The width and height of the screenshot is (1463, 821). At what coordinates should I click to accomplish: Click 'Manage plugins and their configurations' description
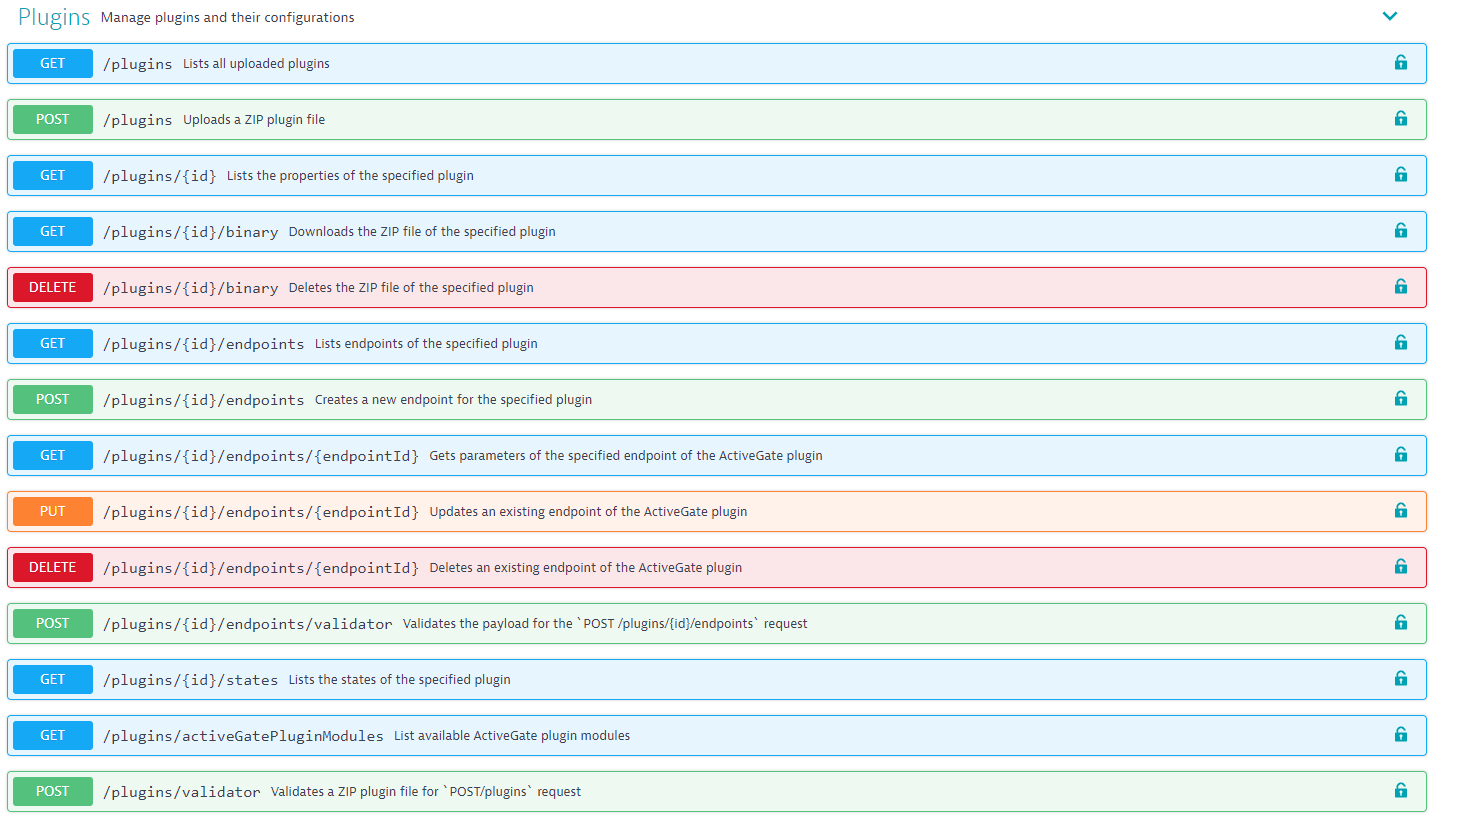point(228,18)
